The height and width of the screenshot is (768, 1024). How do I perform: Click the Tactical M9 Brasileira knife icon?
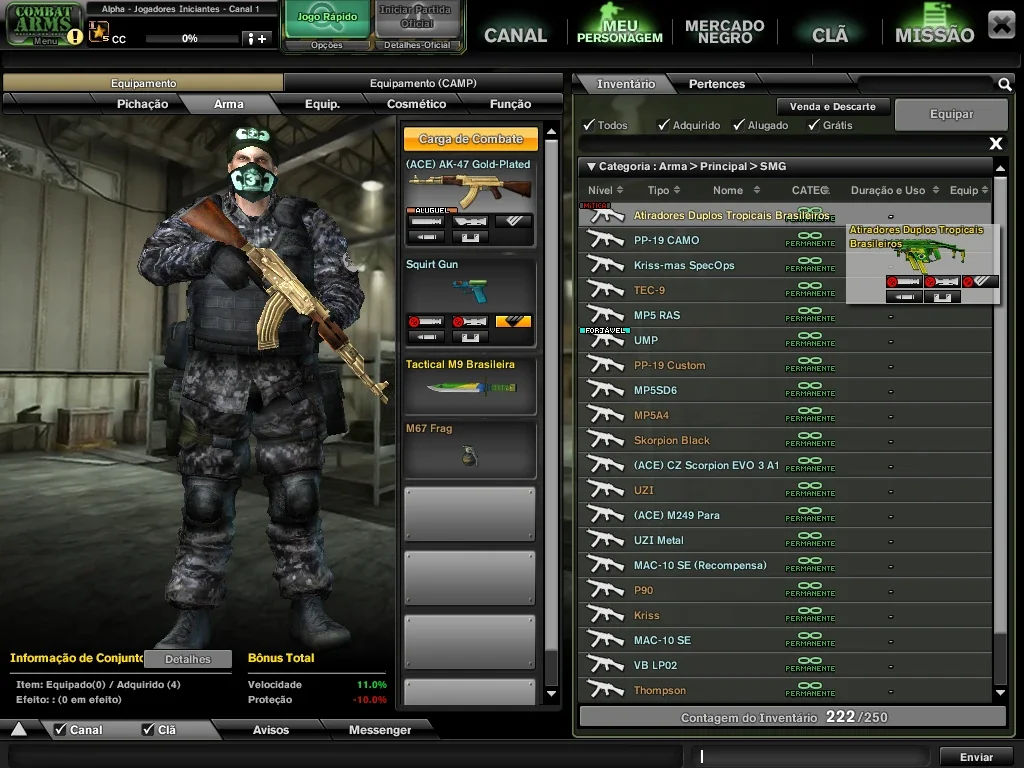coord(471,388)
